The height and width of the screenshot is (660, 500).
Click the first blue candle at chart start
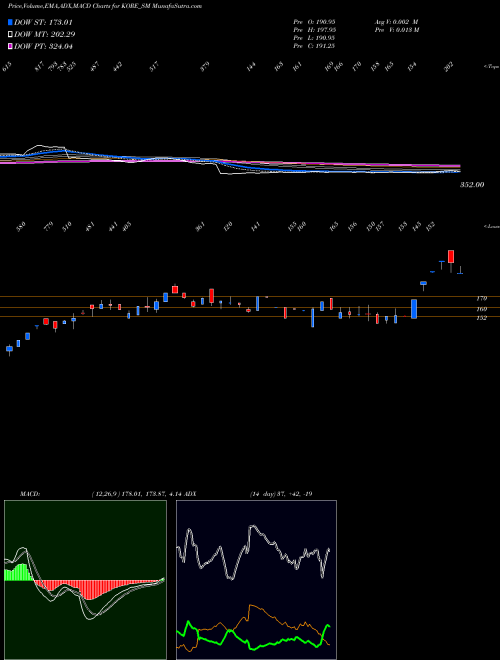click(x=9, y=349)
